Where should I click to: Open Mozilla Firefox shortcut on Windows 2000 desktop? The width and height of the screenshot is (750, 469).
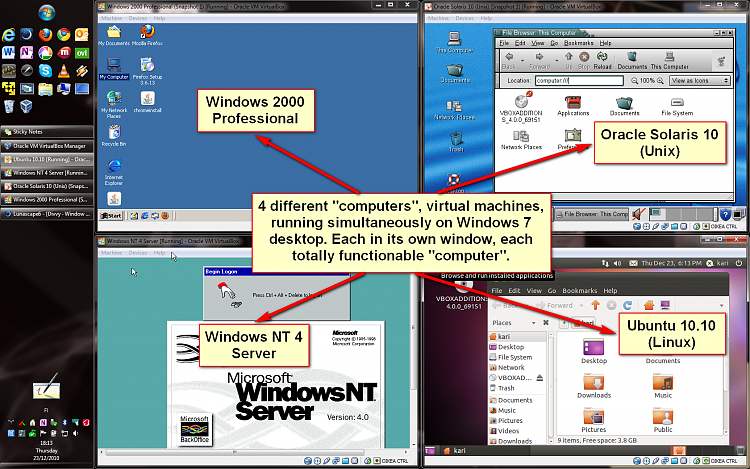click(147, 35)
